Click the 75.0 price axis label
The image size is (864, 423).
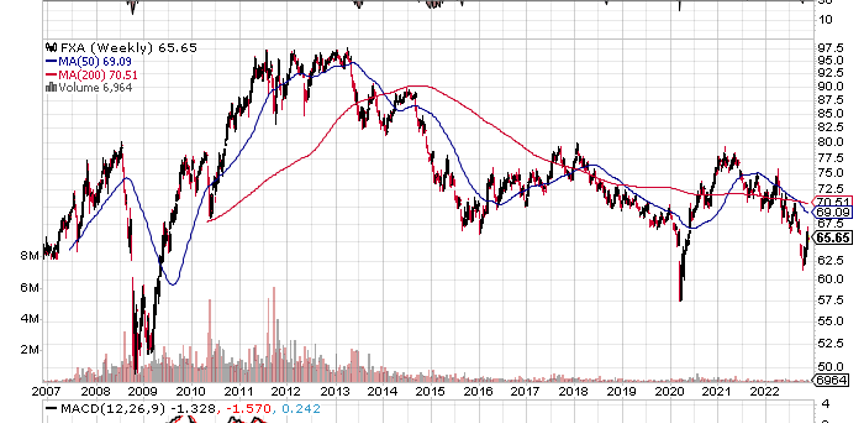tap(830, 172)
